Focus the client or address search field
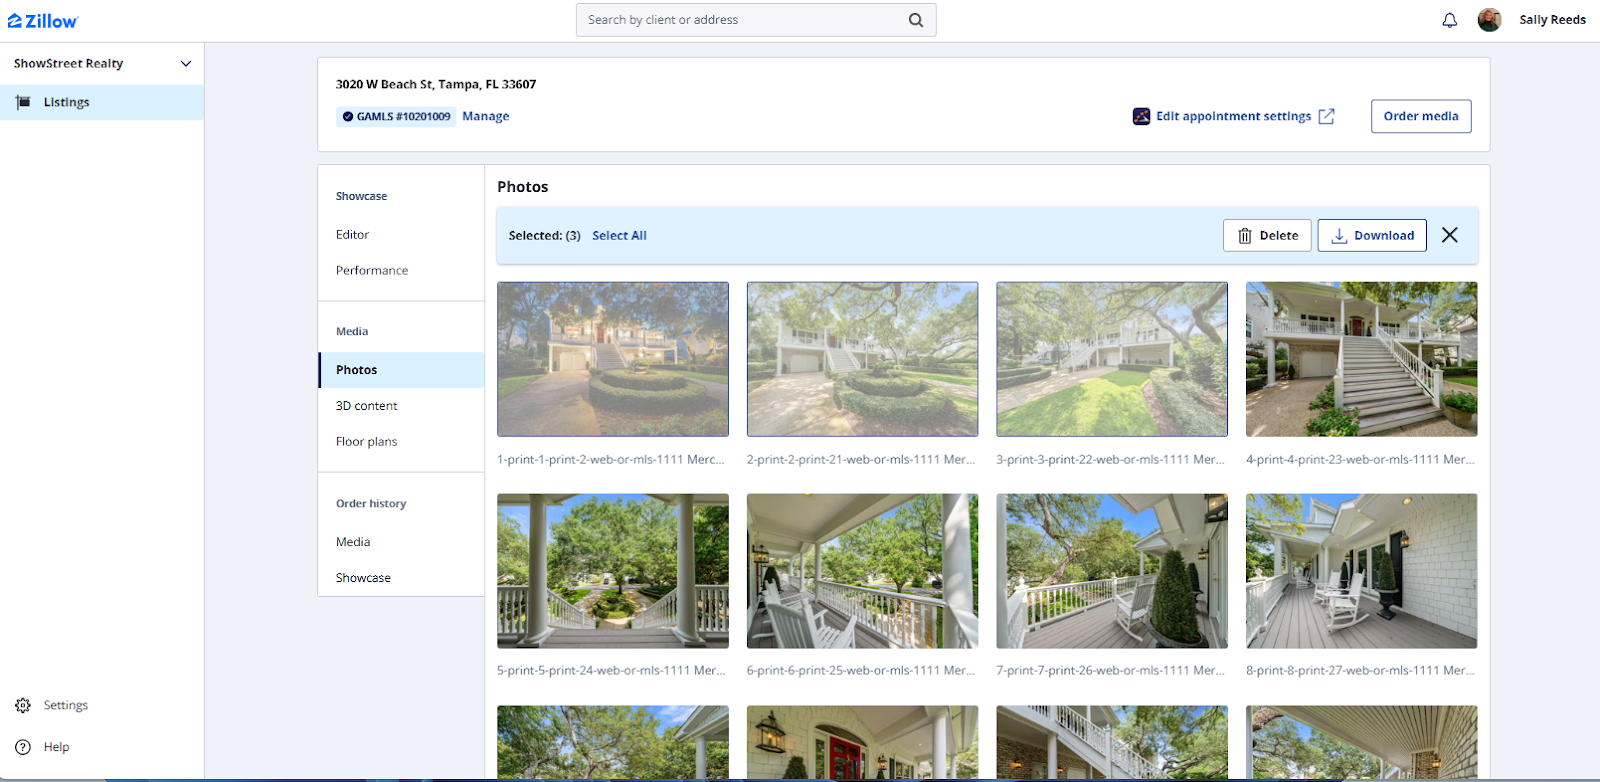The width and height of the screenshot is (1600, 782). 740,20
